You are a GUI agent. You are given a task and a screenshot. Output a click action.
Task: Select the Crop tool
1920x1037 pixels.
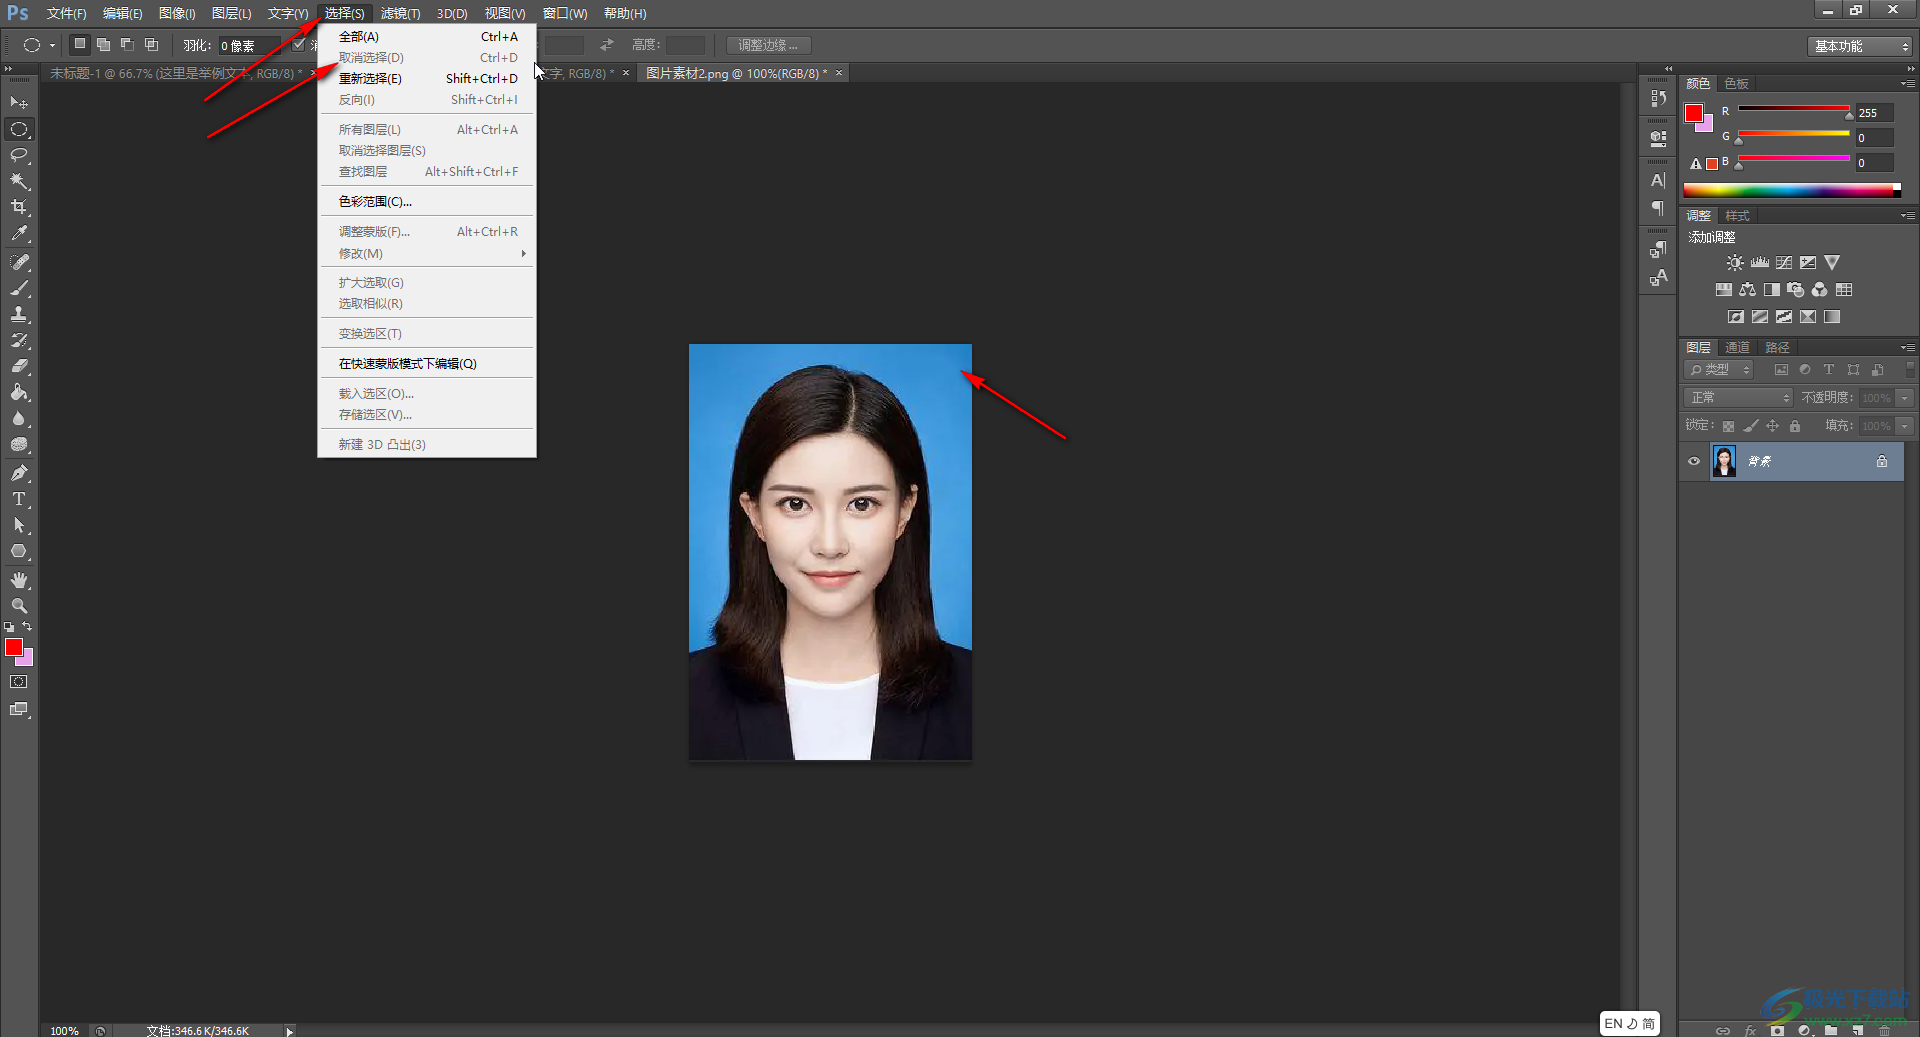[x=19, y=207]
